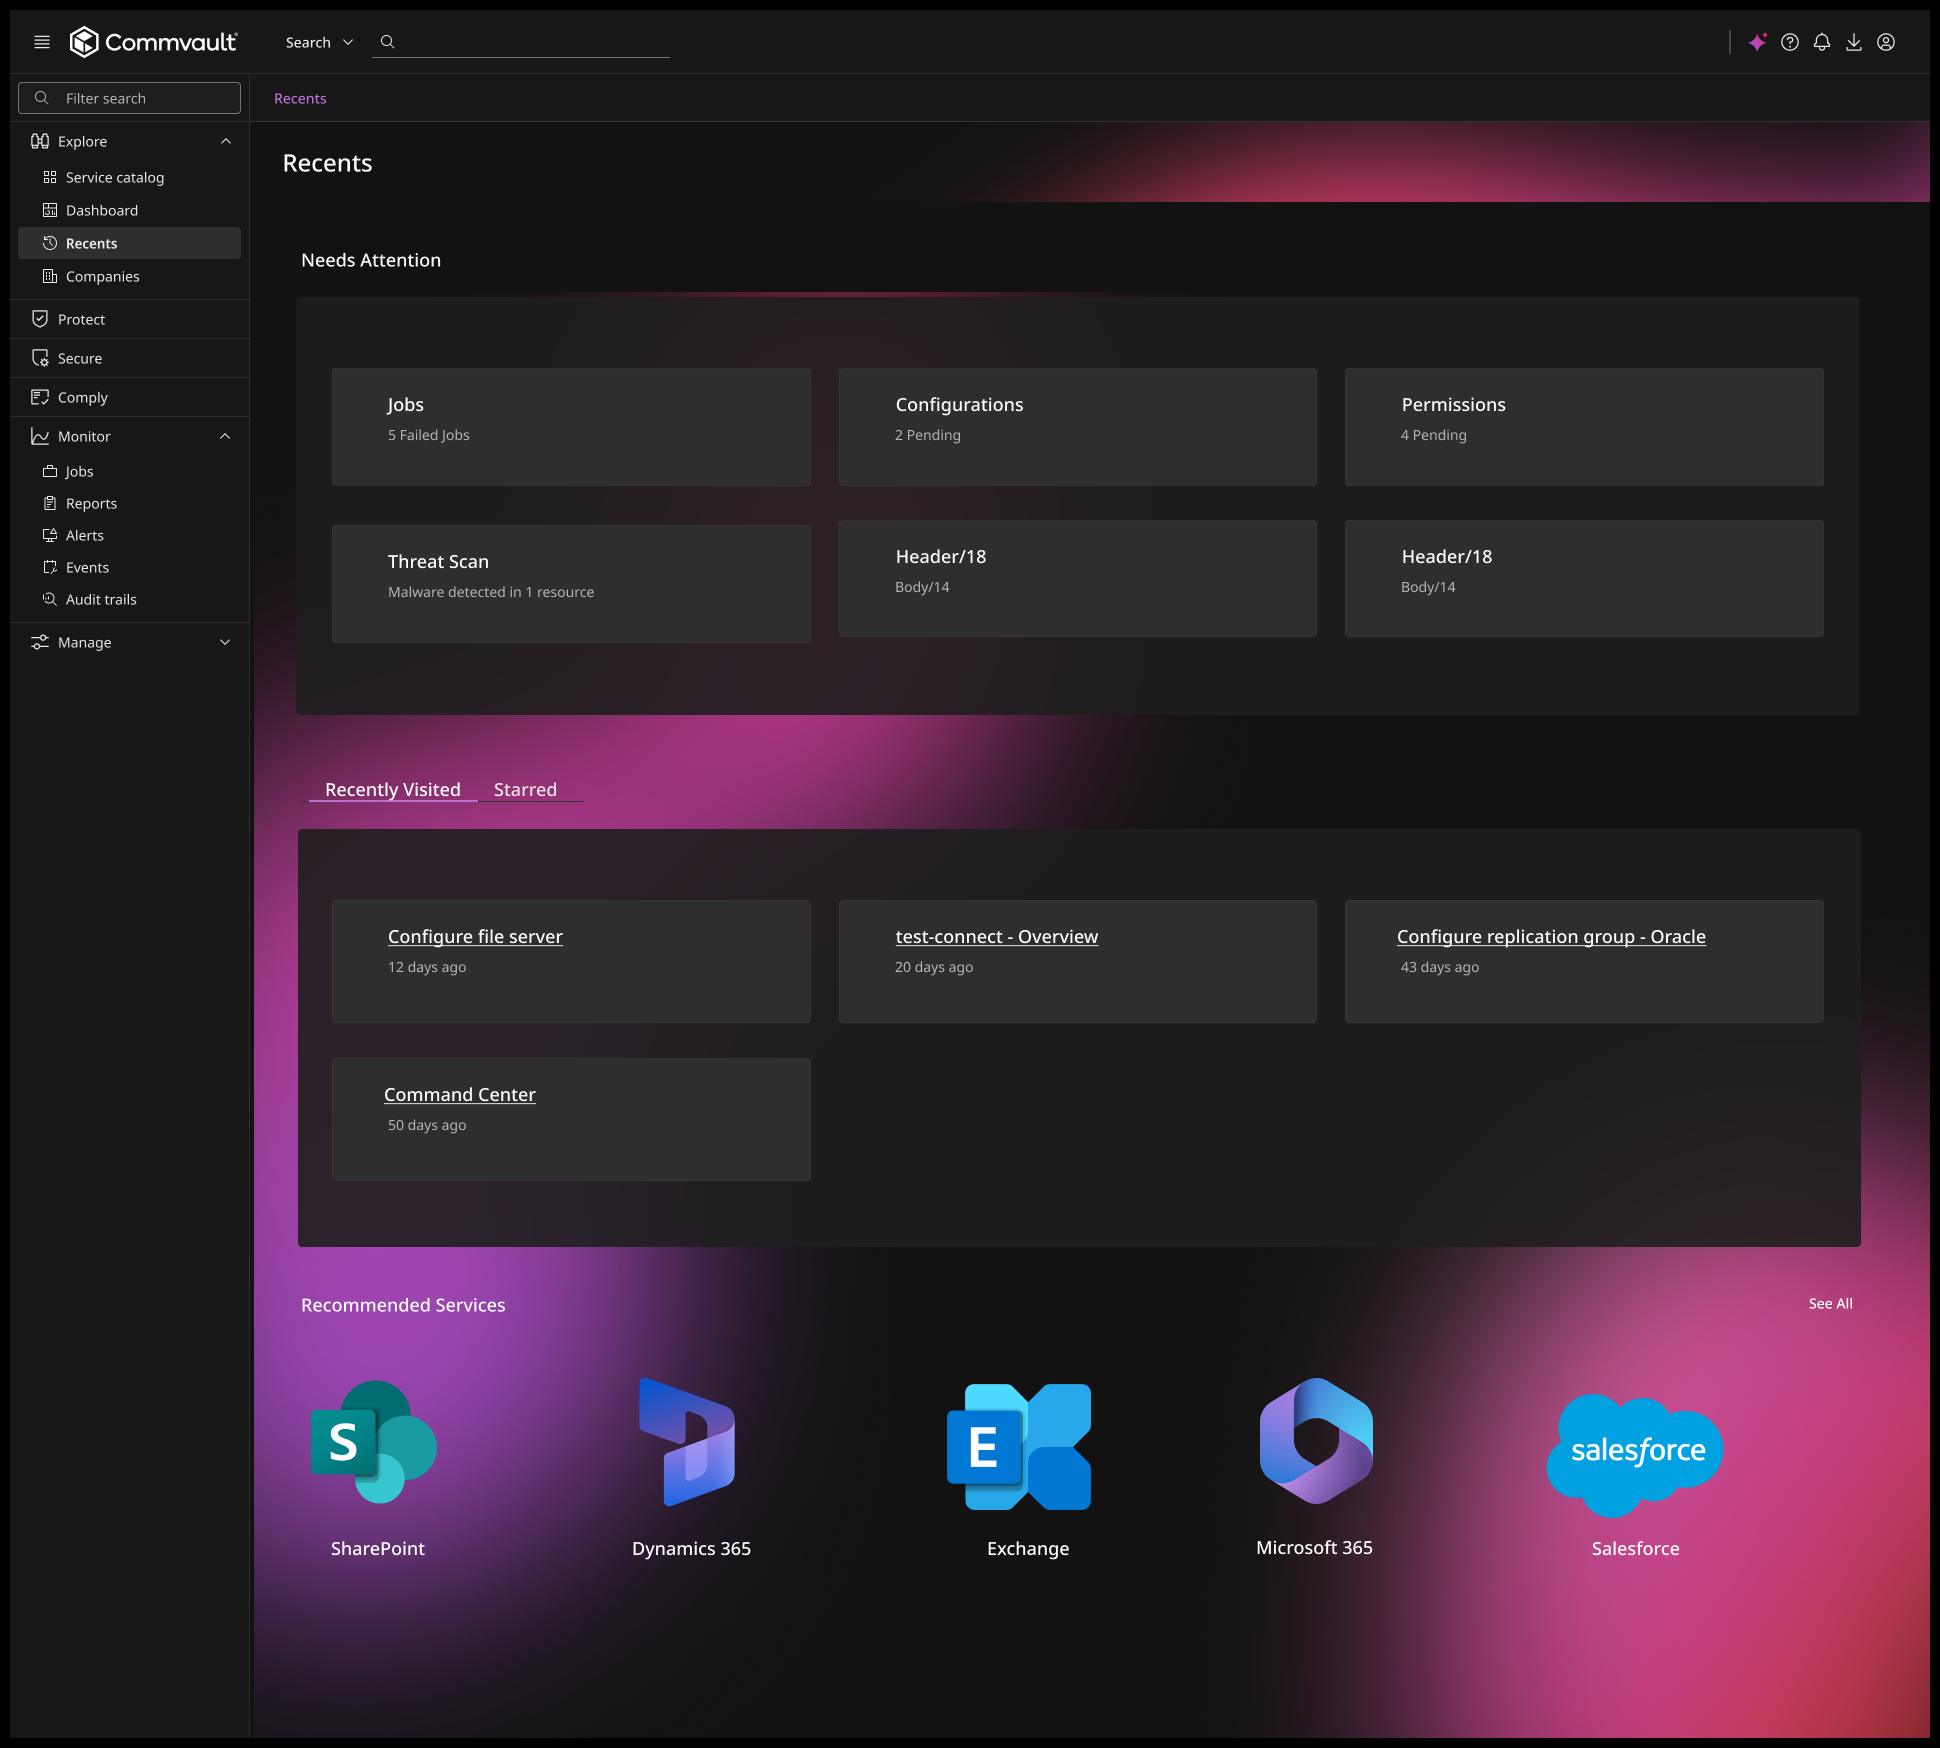The width and height of the screenshot is (1940, 1748).
Task: Open the Command Center link
Action: click(x=460, y=1094)
